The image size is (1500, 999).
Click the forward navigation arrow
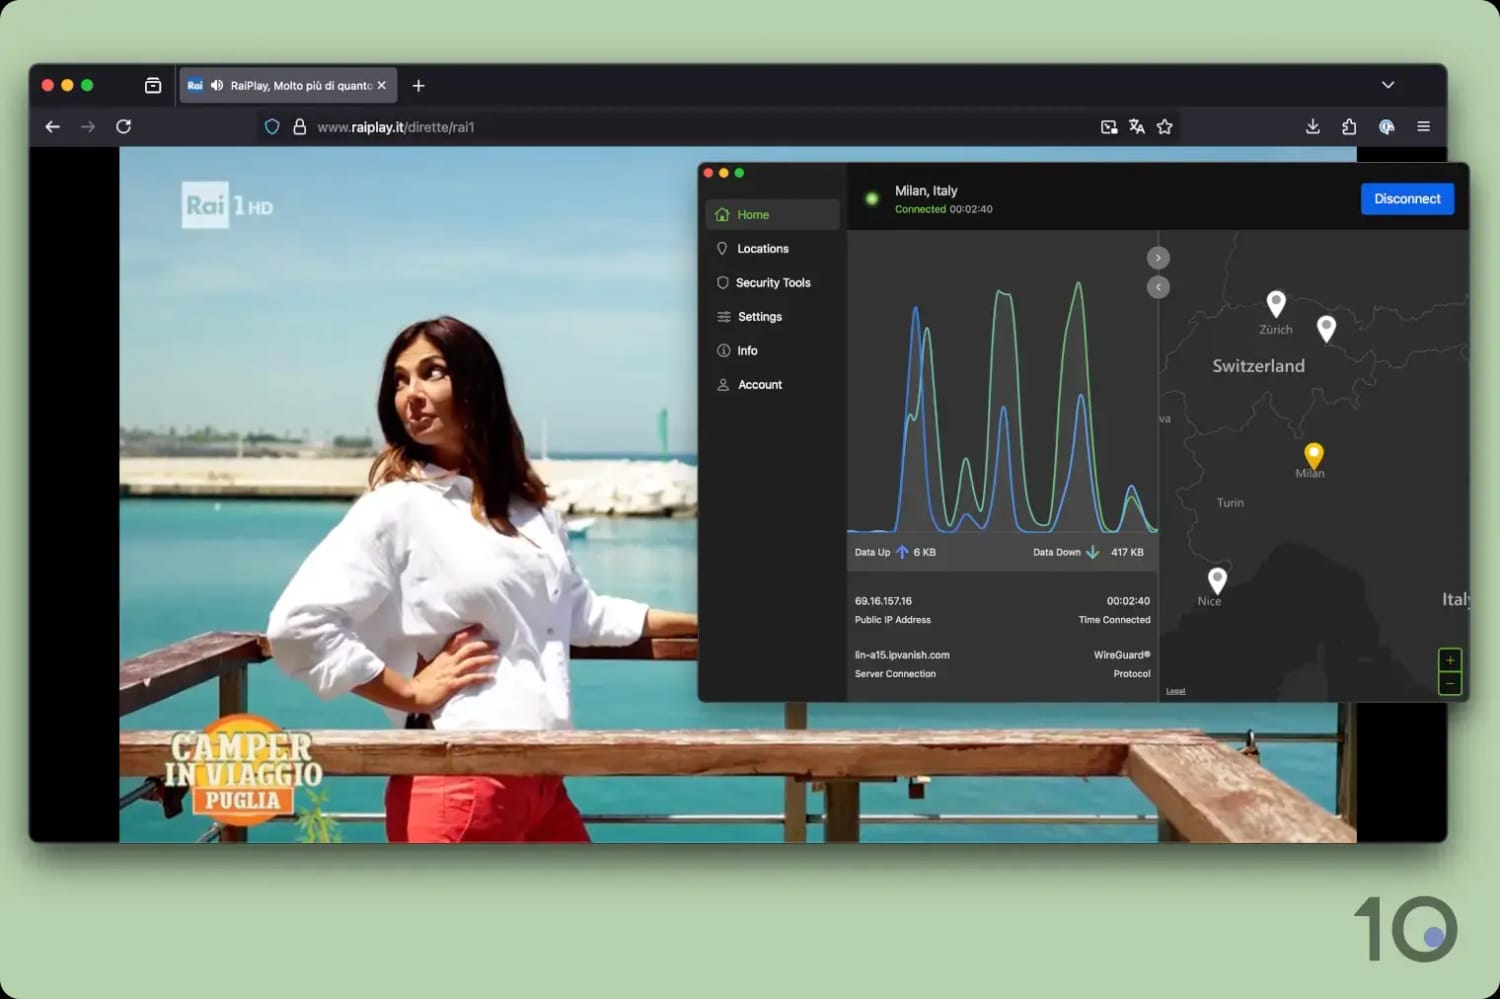coord(88,127)
